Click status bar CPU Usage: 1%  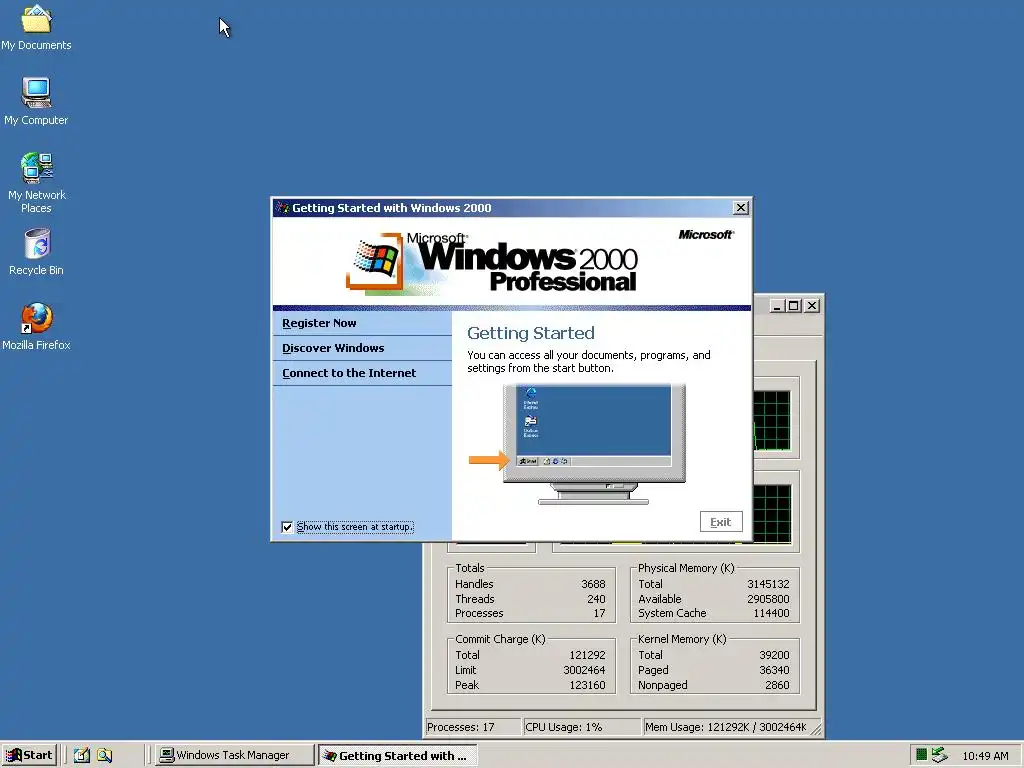pyautogui.click(x=581, y=727)
